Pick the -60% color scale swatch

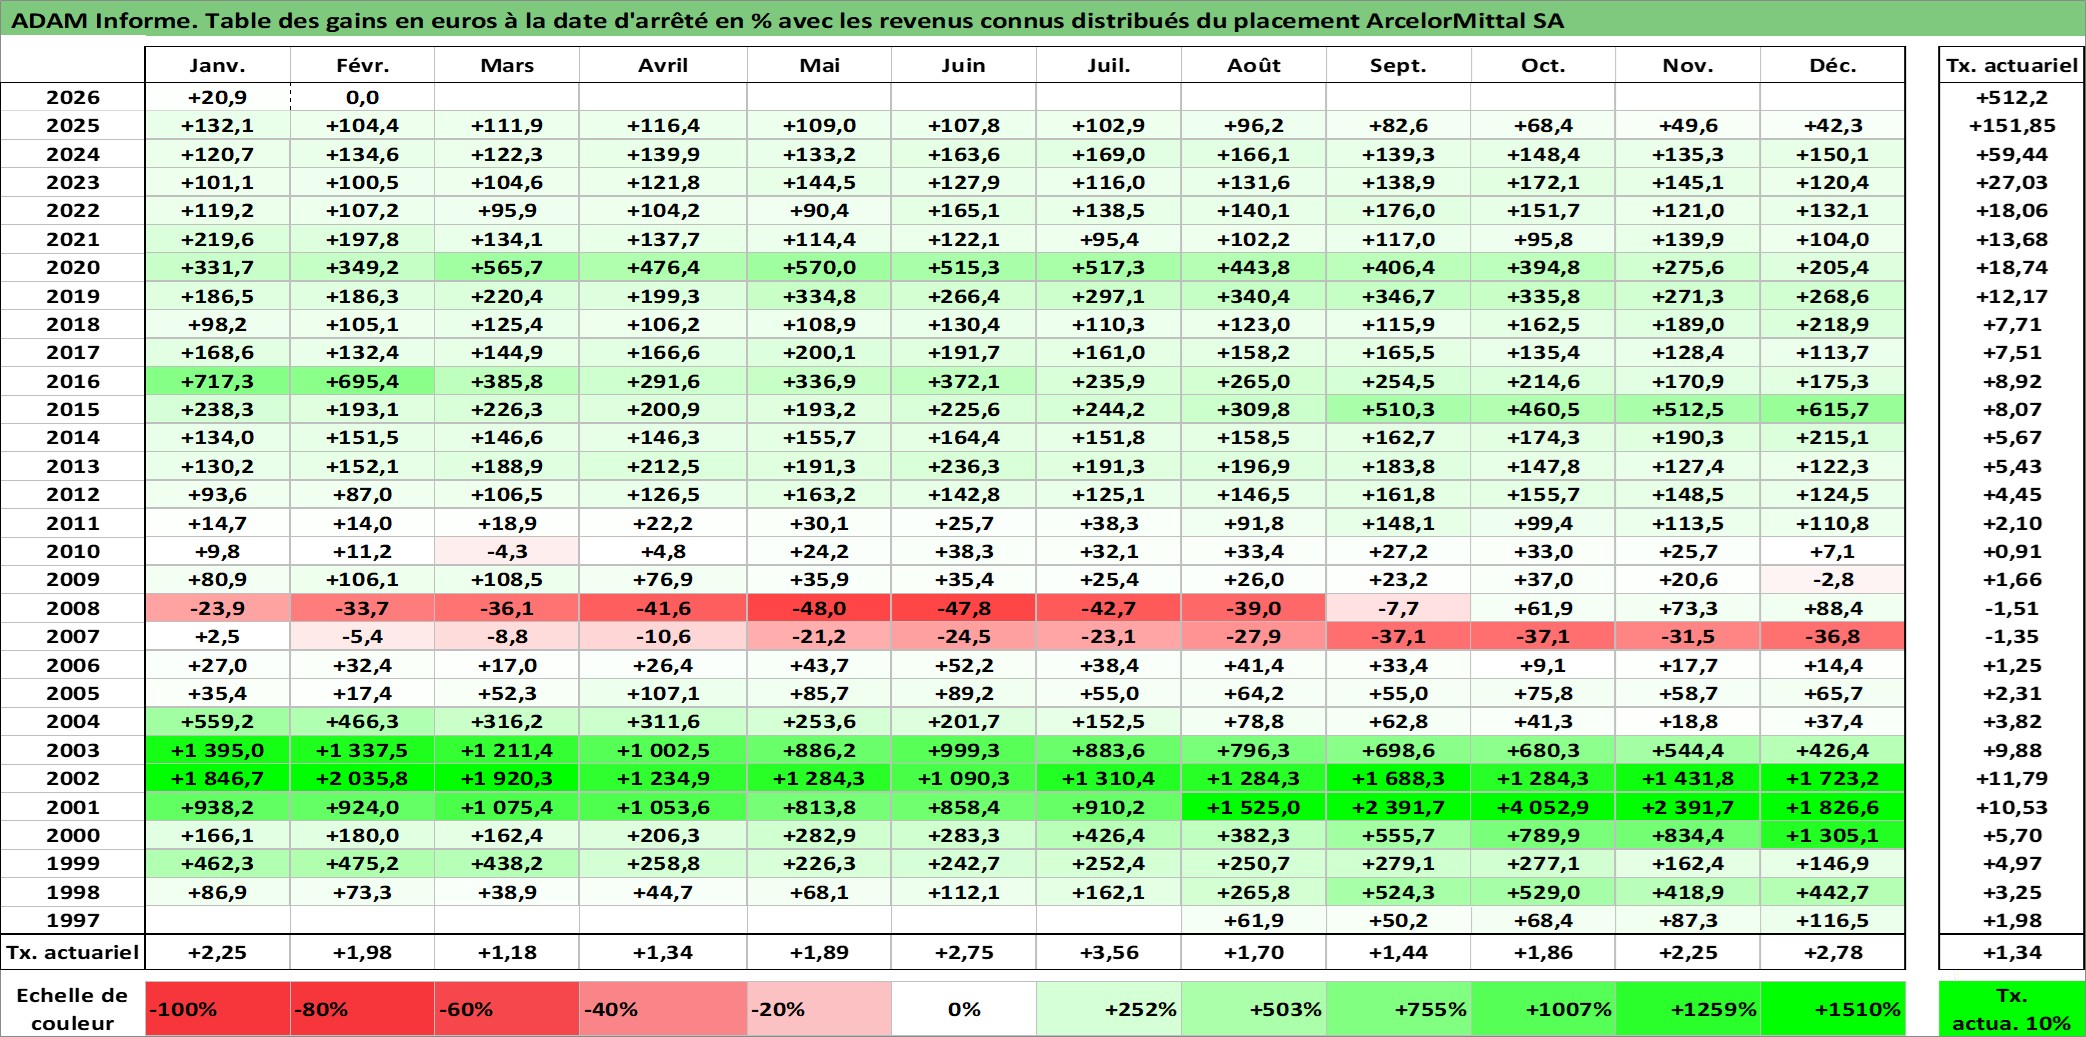click(x=507, y=1008)
